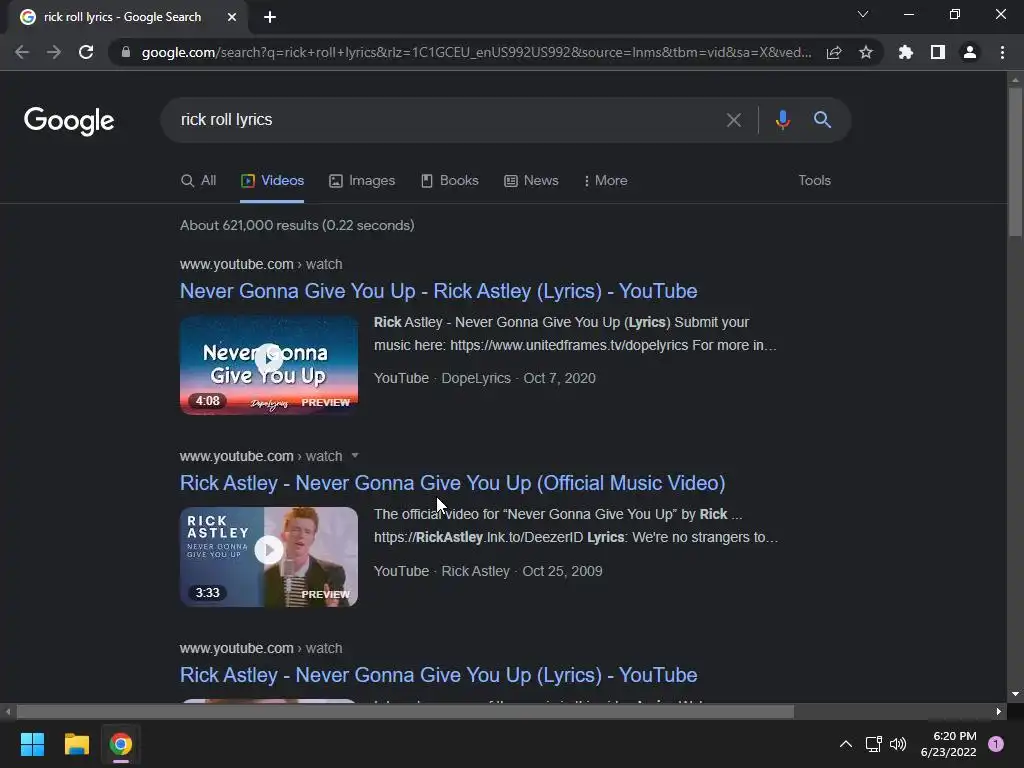Open the Windows Start menu
This screenshot has height=768, width=1024.
pyautogui.click(x=32, y=744)
